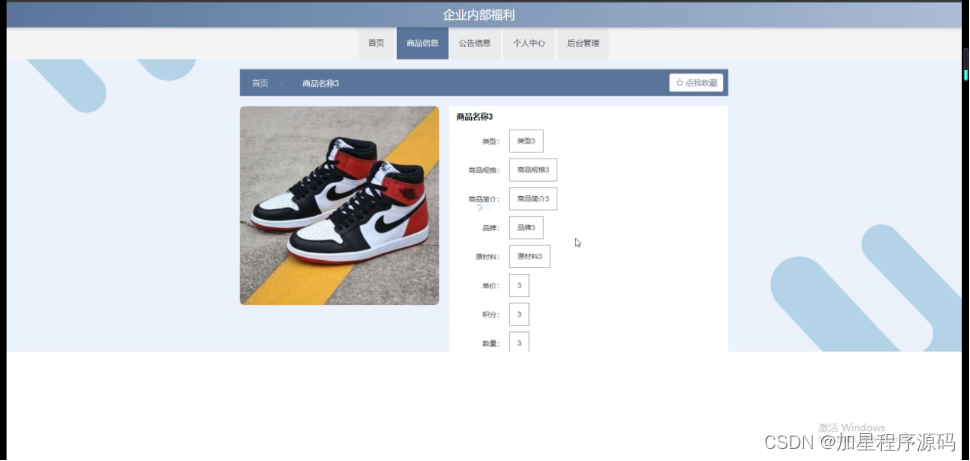Click the 数量 field label
This screenshot has width=970, height=461.
[x=491, y=343]
